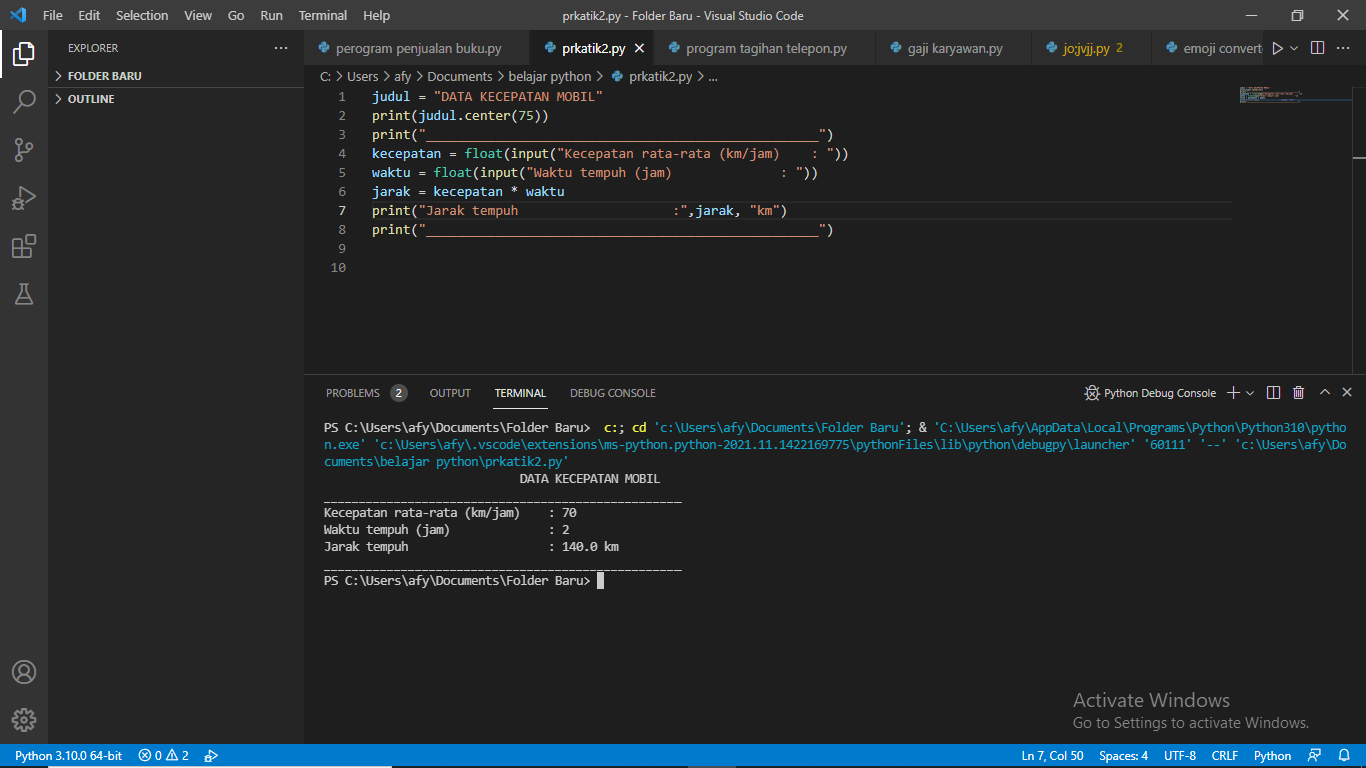Click the CRLF end-of-line status item

(1225, 756)
